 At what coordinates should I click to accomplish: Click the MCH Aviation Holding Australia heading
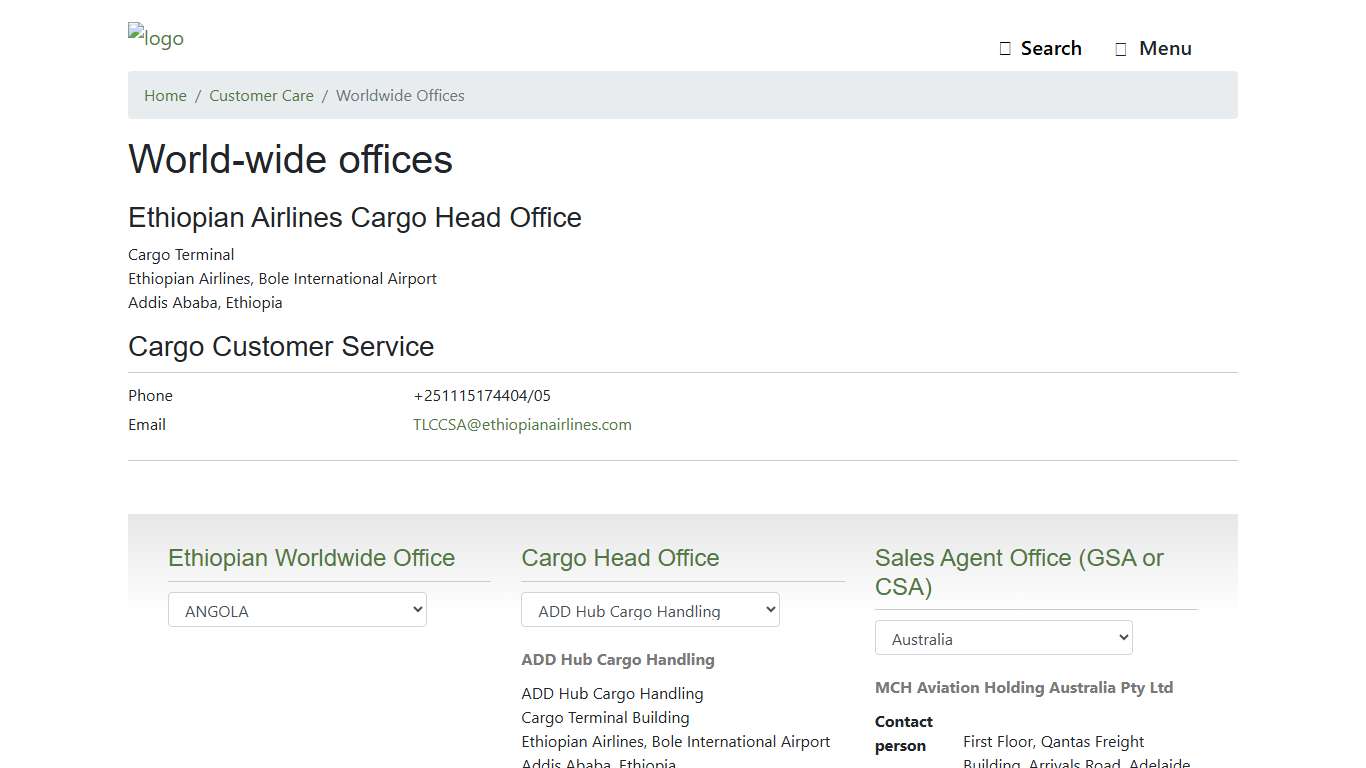[1024, 687]
